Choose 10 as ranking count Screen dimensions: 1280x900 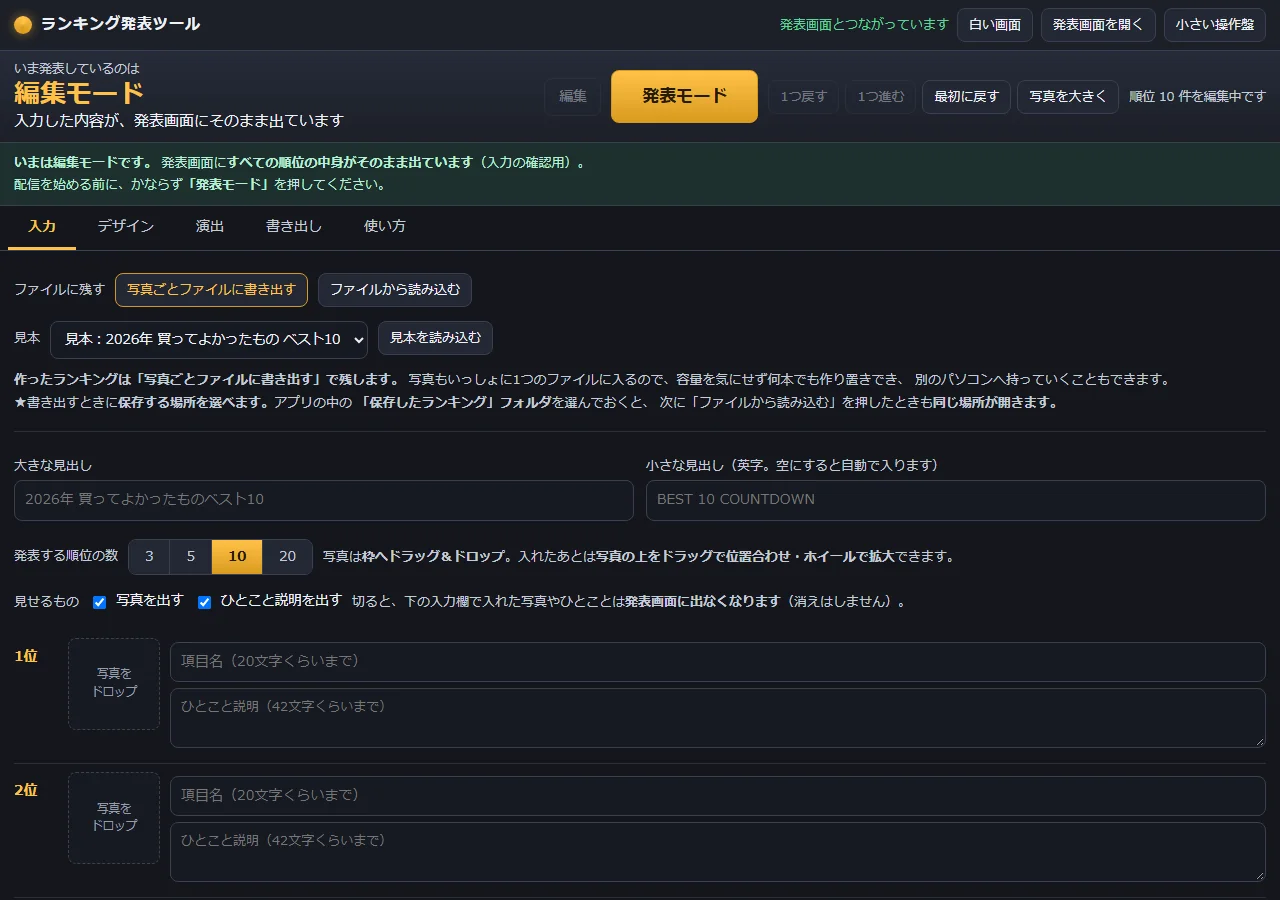click(x=237, y=557)
